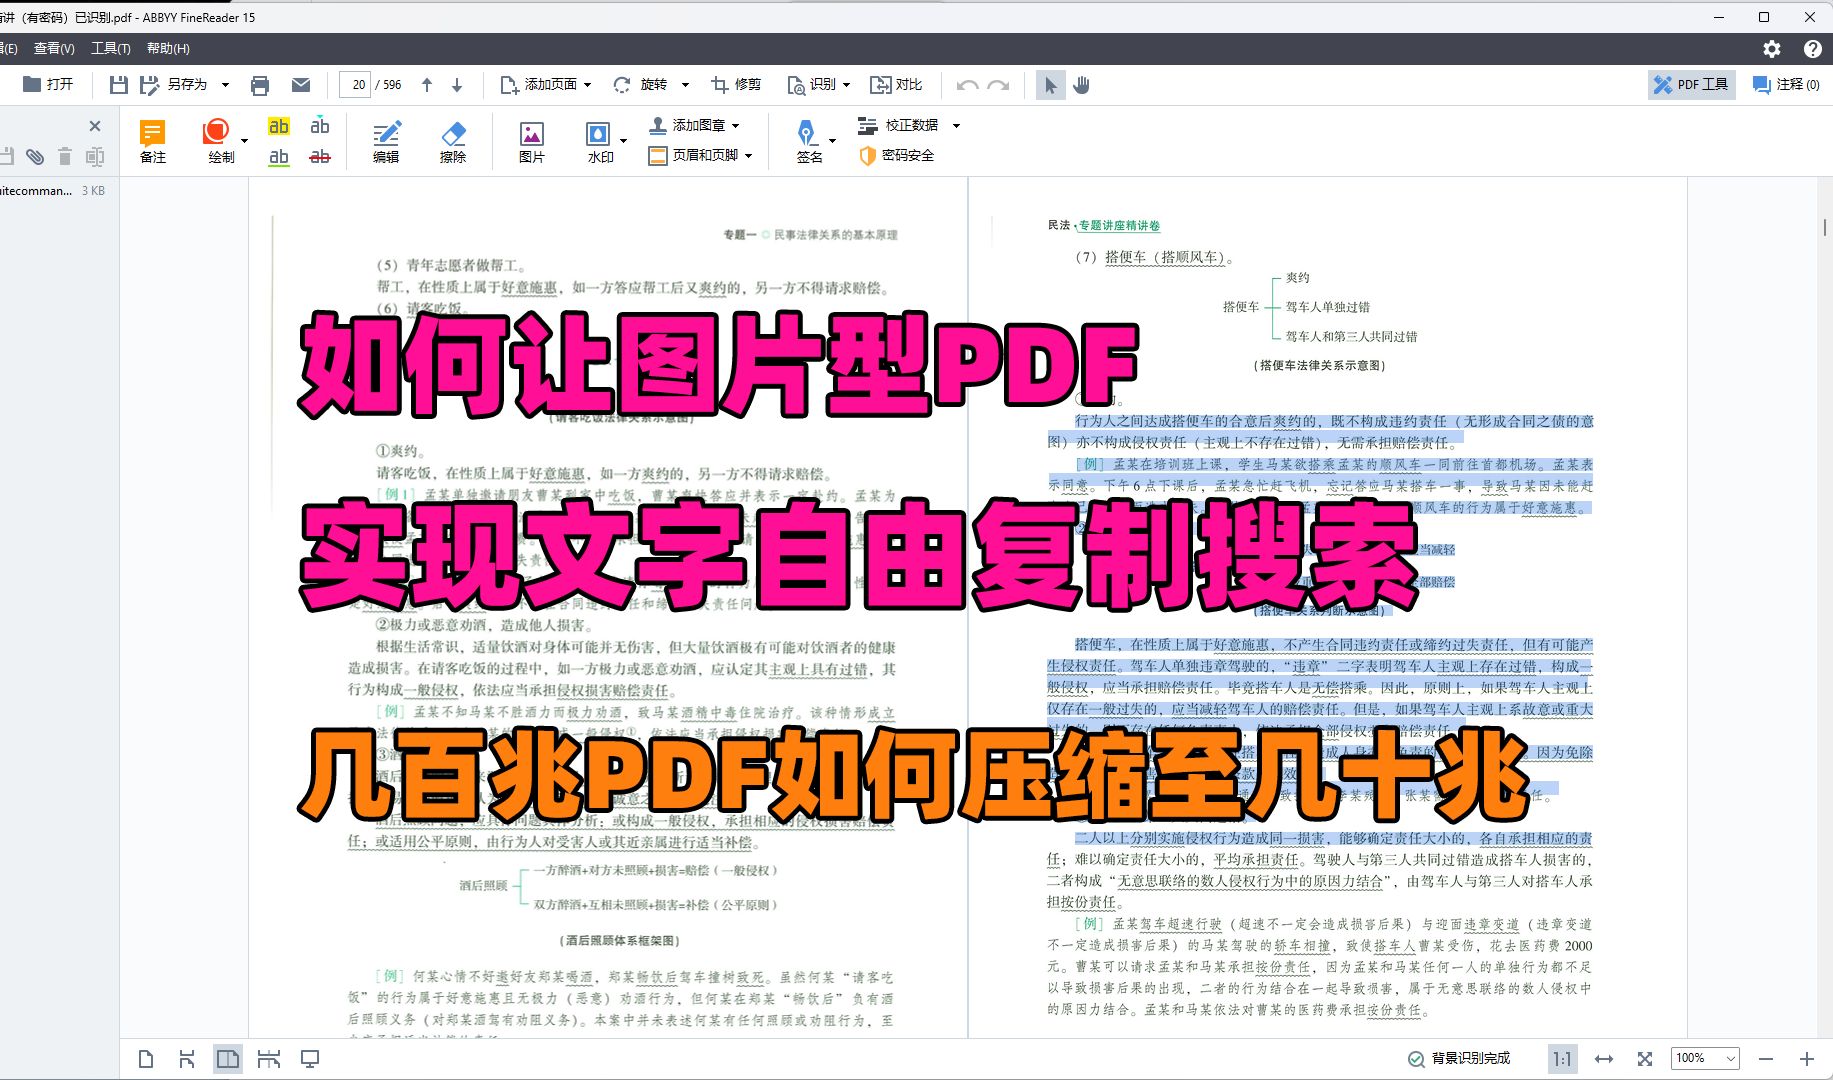Go to next page with down arrow
The height and width of the screenshot is (1080, 1833).
(x=457, y=85)
